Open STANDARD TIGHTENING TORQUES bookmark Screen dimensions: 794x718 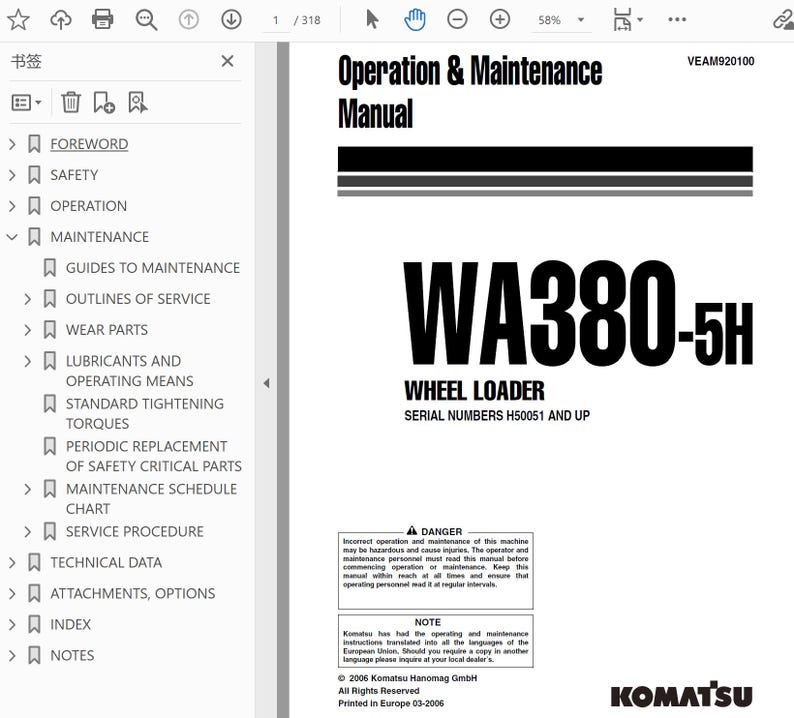[x=145, y=414]
